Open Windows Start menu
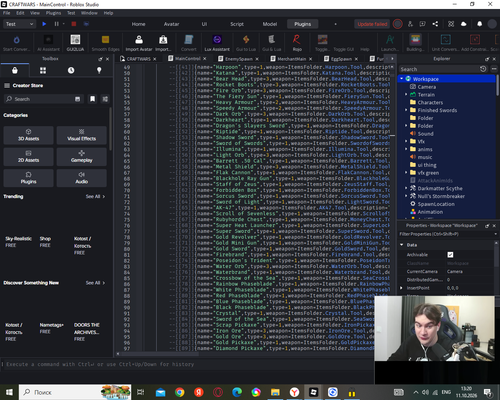Image resolution: width=500 pixels, height=400 pixels. (9, 392)
